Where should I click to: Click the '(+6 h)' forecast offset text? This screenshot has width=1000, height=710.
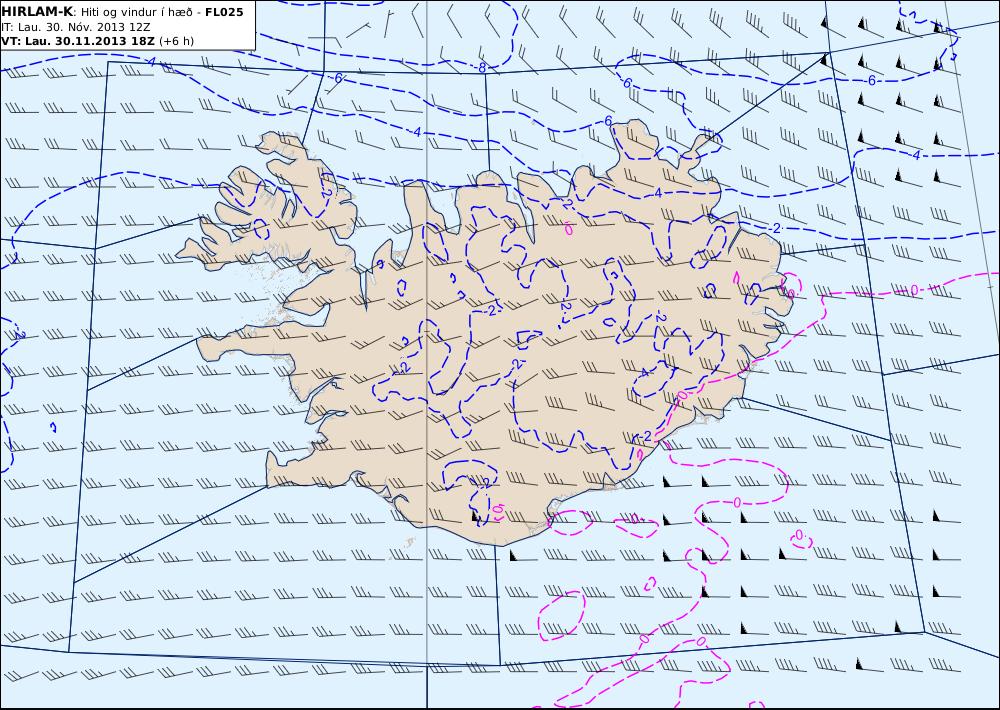(x=177, y=41)
